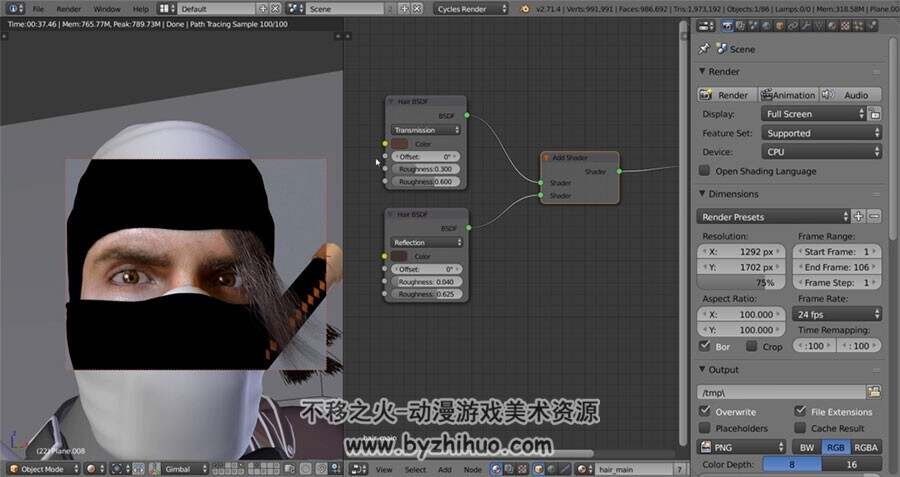Select the Object properties cube tab icon
Viewport: 900px width, 477px height.
click(x=779, y=26)
